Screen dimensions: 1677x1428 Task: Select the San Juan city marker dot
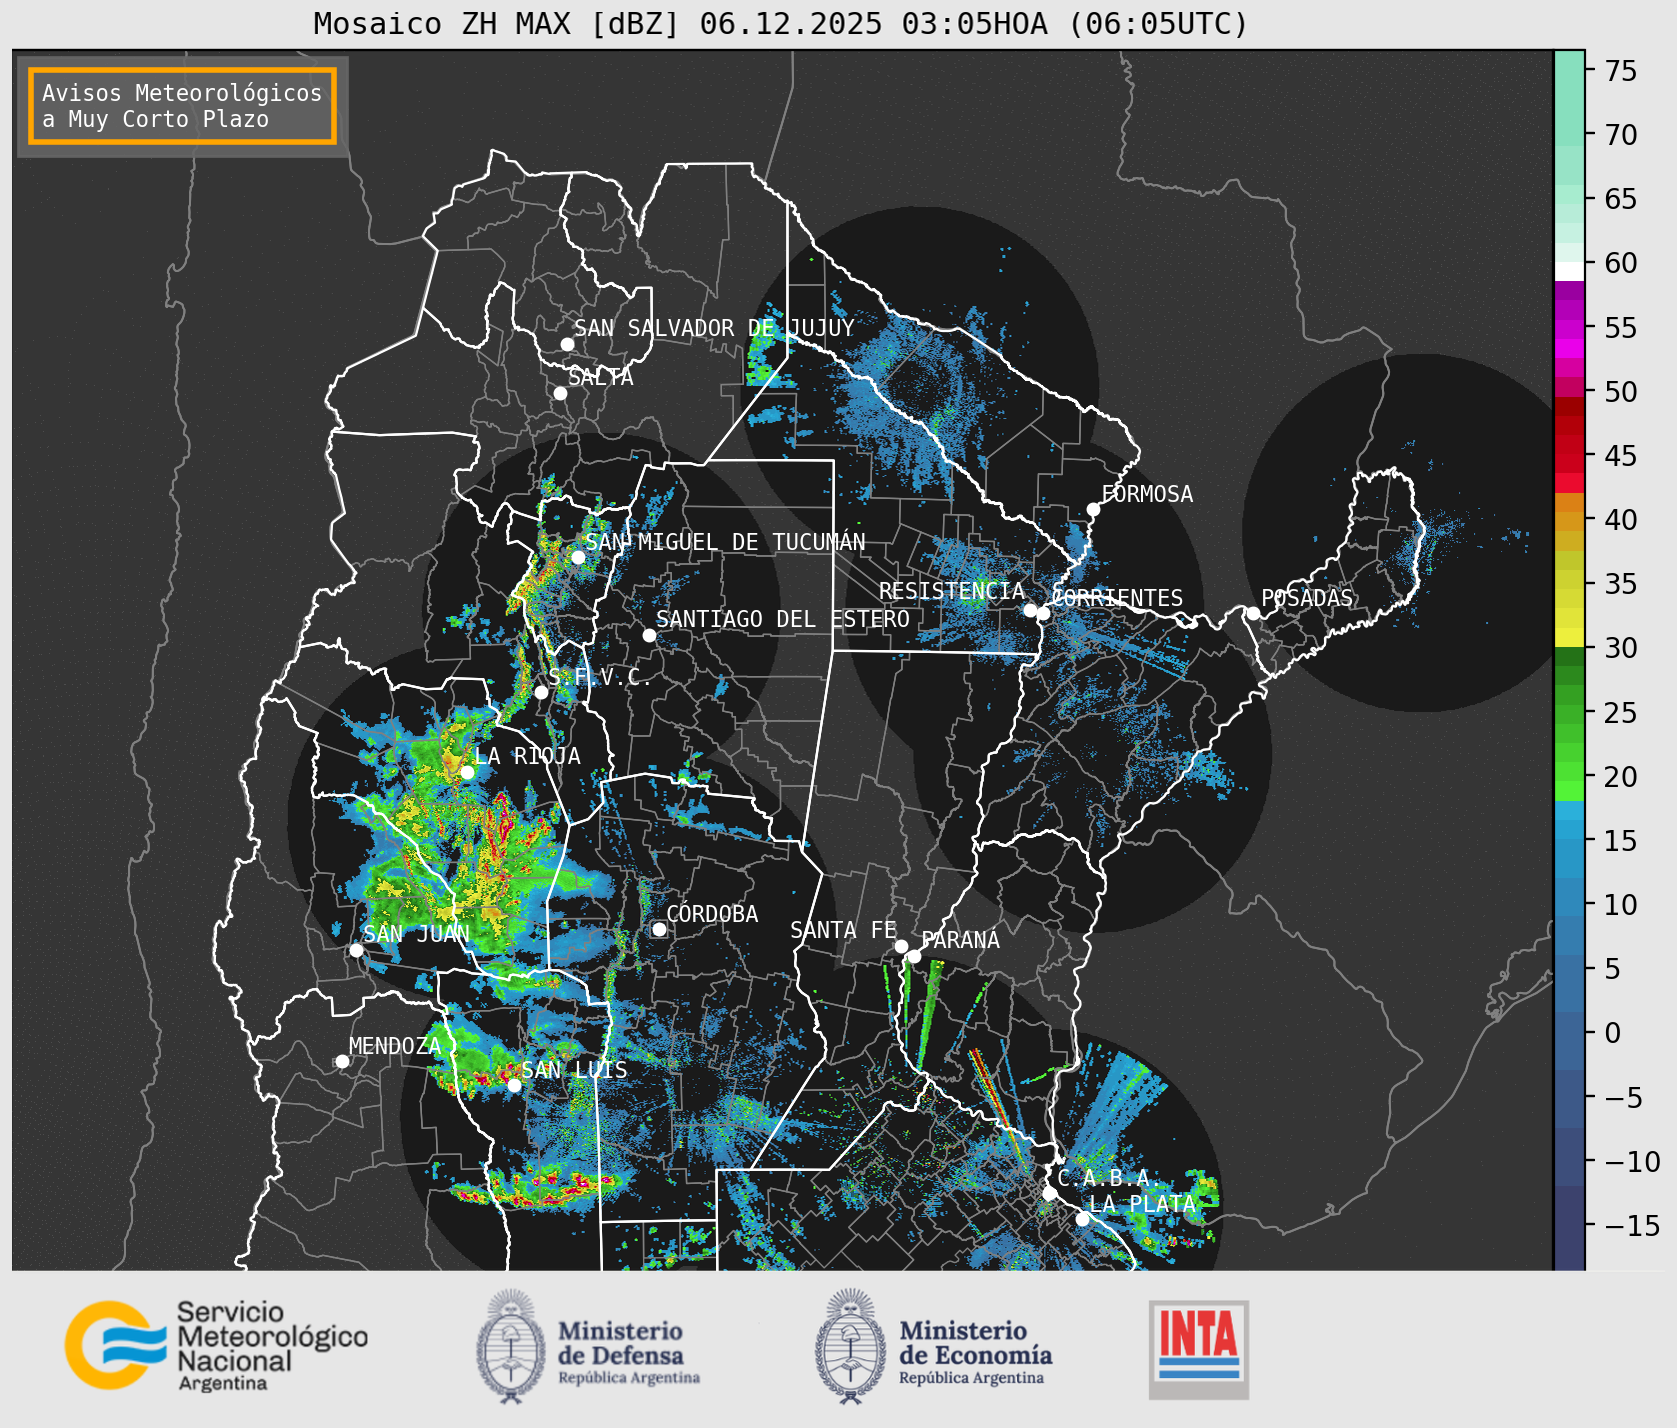(x=356, y=950)
